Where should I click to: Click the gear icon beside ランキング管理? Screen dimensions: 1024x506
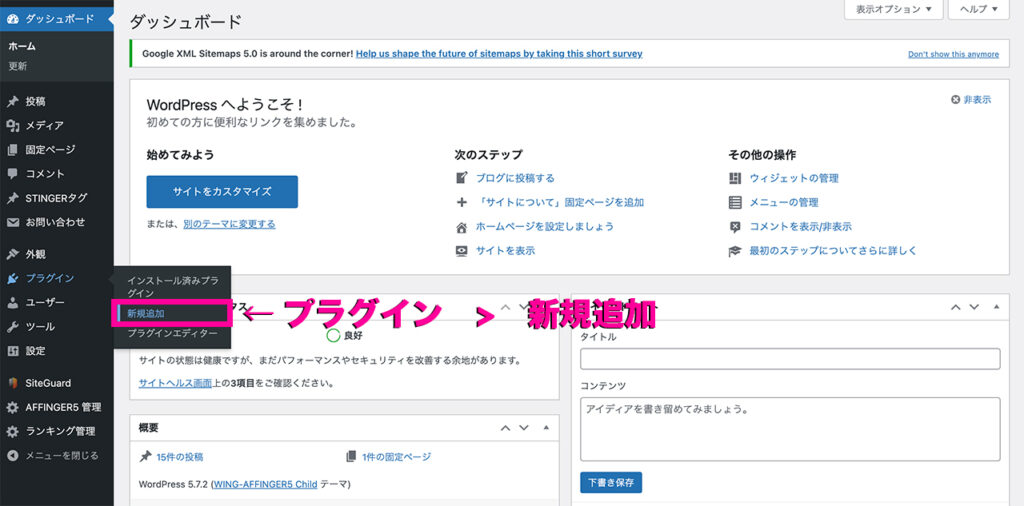tap(12, 432)
